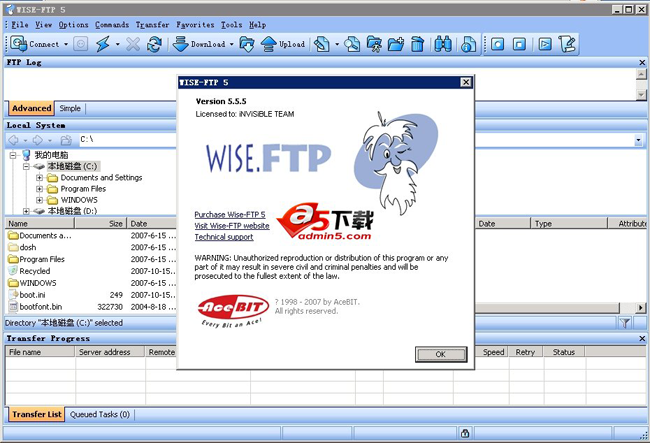Open the Quick Connect dropdown arrow
Screen dimensions: 650x443
click(118, 44)
